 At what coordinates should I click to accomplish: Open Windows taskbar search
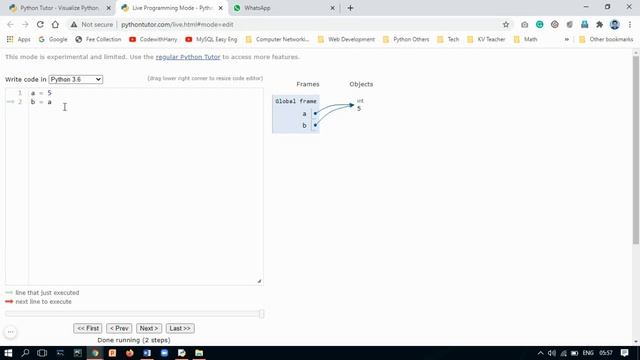click(x=25, y=353)
